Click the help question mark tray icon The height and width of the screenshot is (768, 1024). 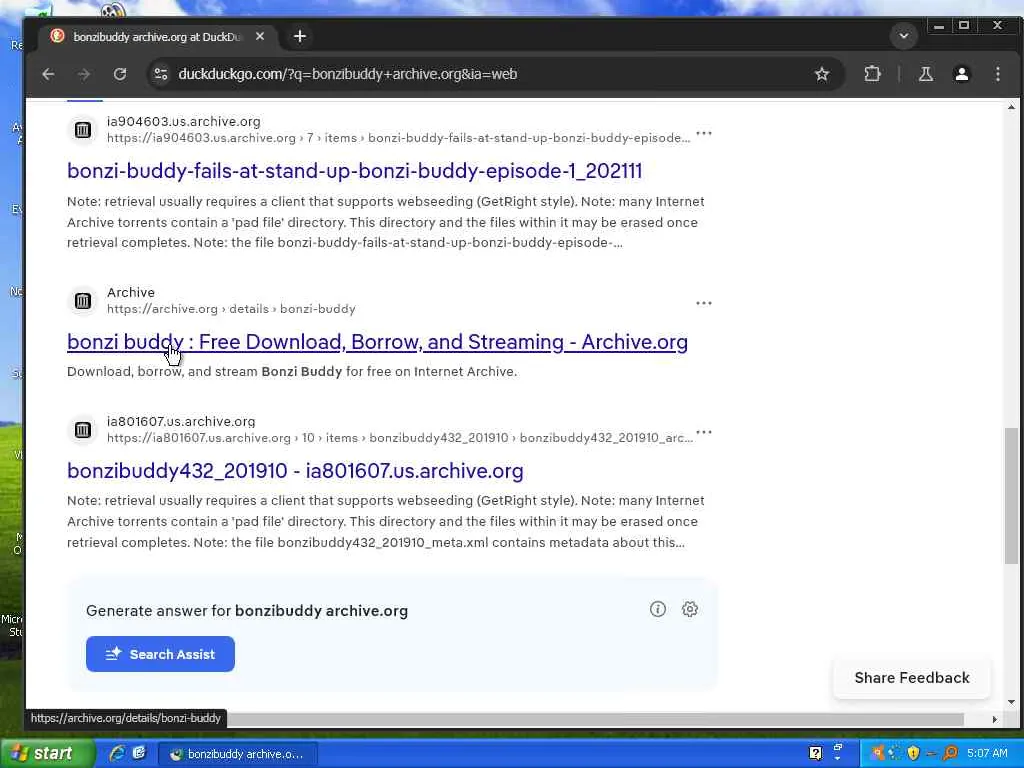point(815,754)
